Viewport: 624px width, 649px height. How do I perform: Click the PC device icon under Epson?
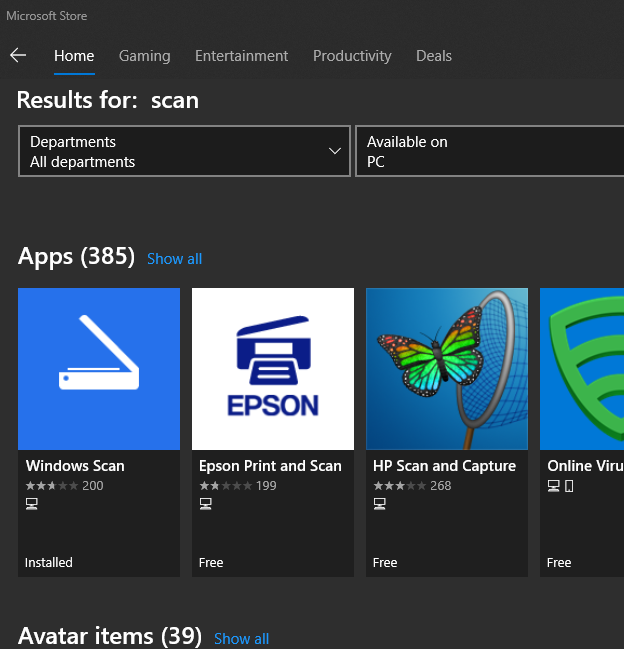(x=206, y=504)
